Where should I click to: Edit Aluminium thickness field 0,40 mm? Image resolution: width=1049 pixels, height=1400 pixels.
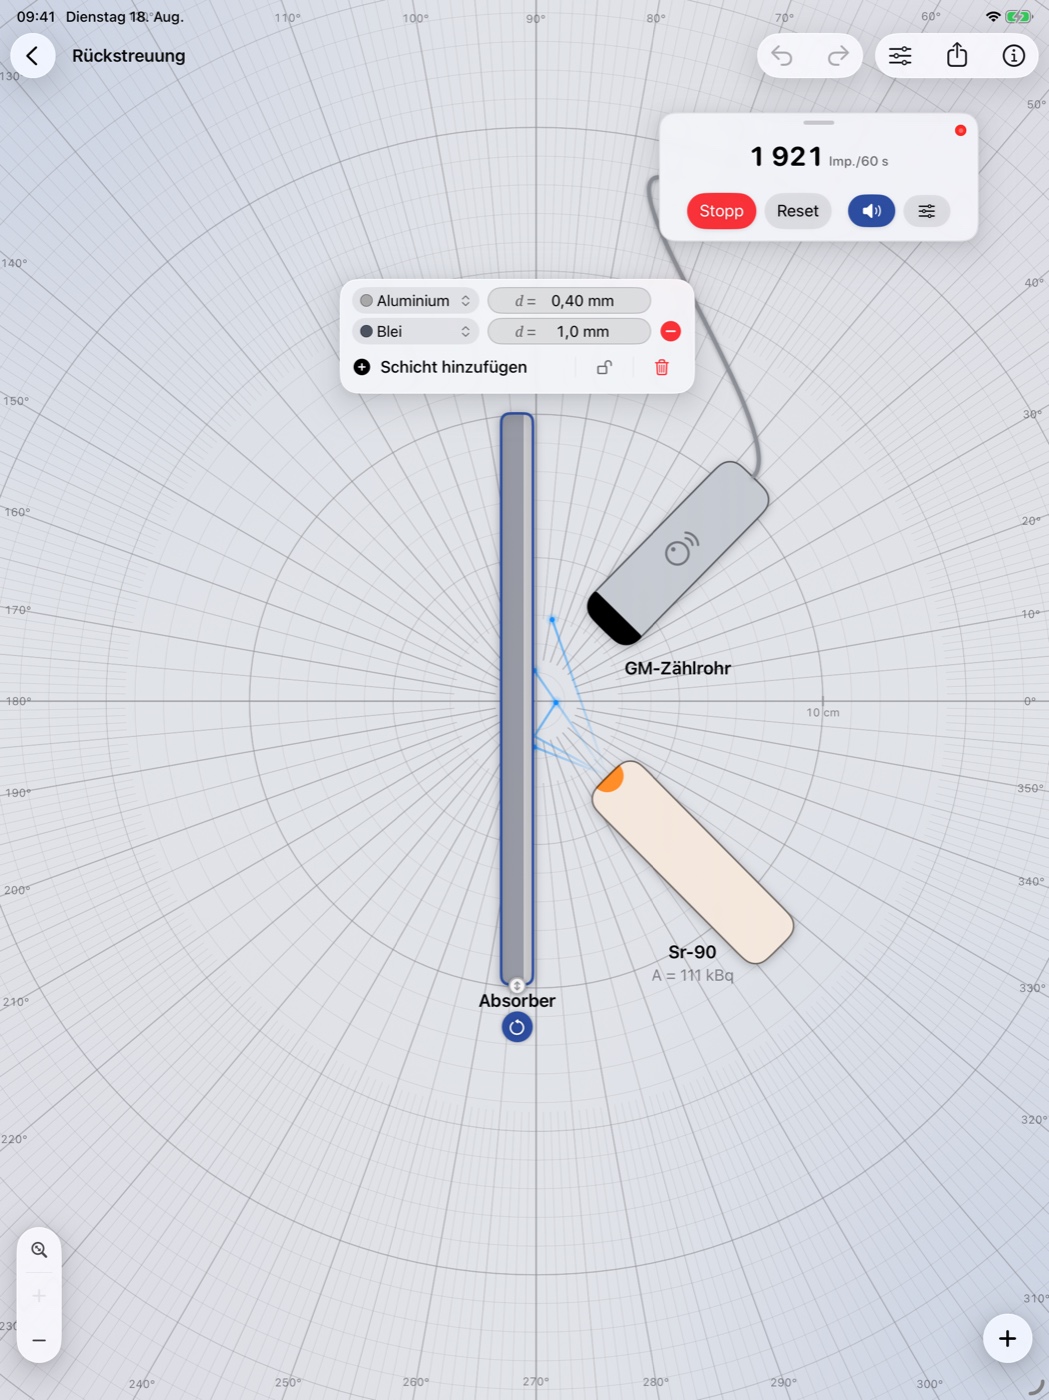pyautogui.click(x=569, y=301)
